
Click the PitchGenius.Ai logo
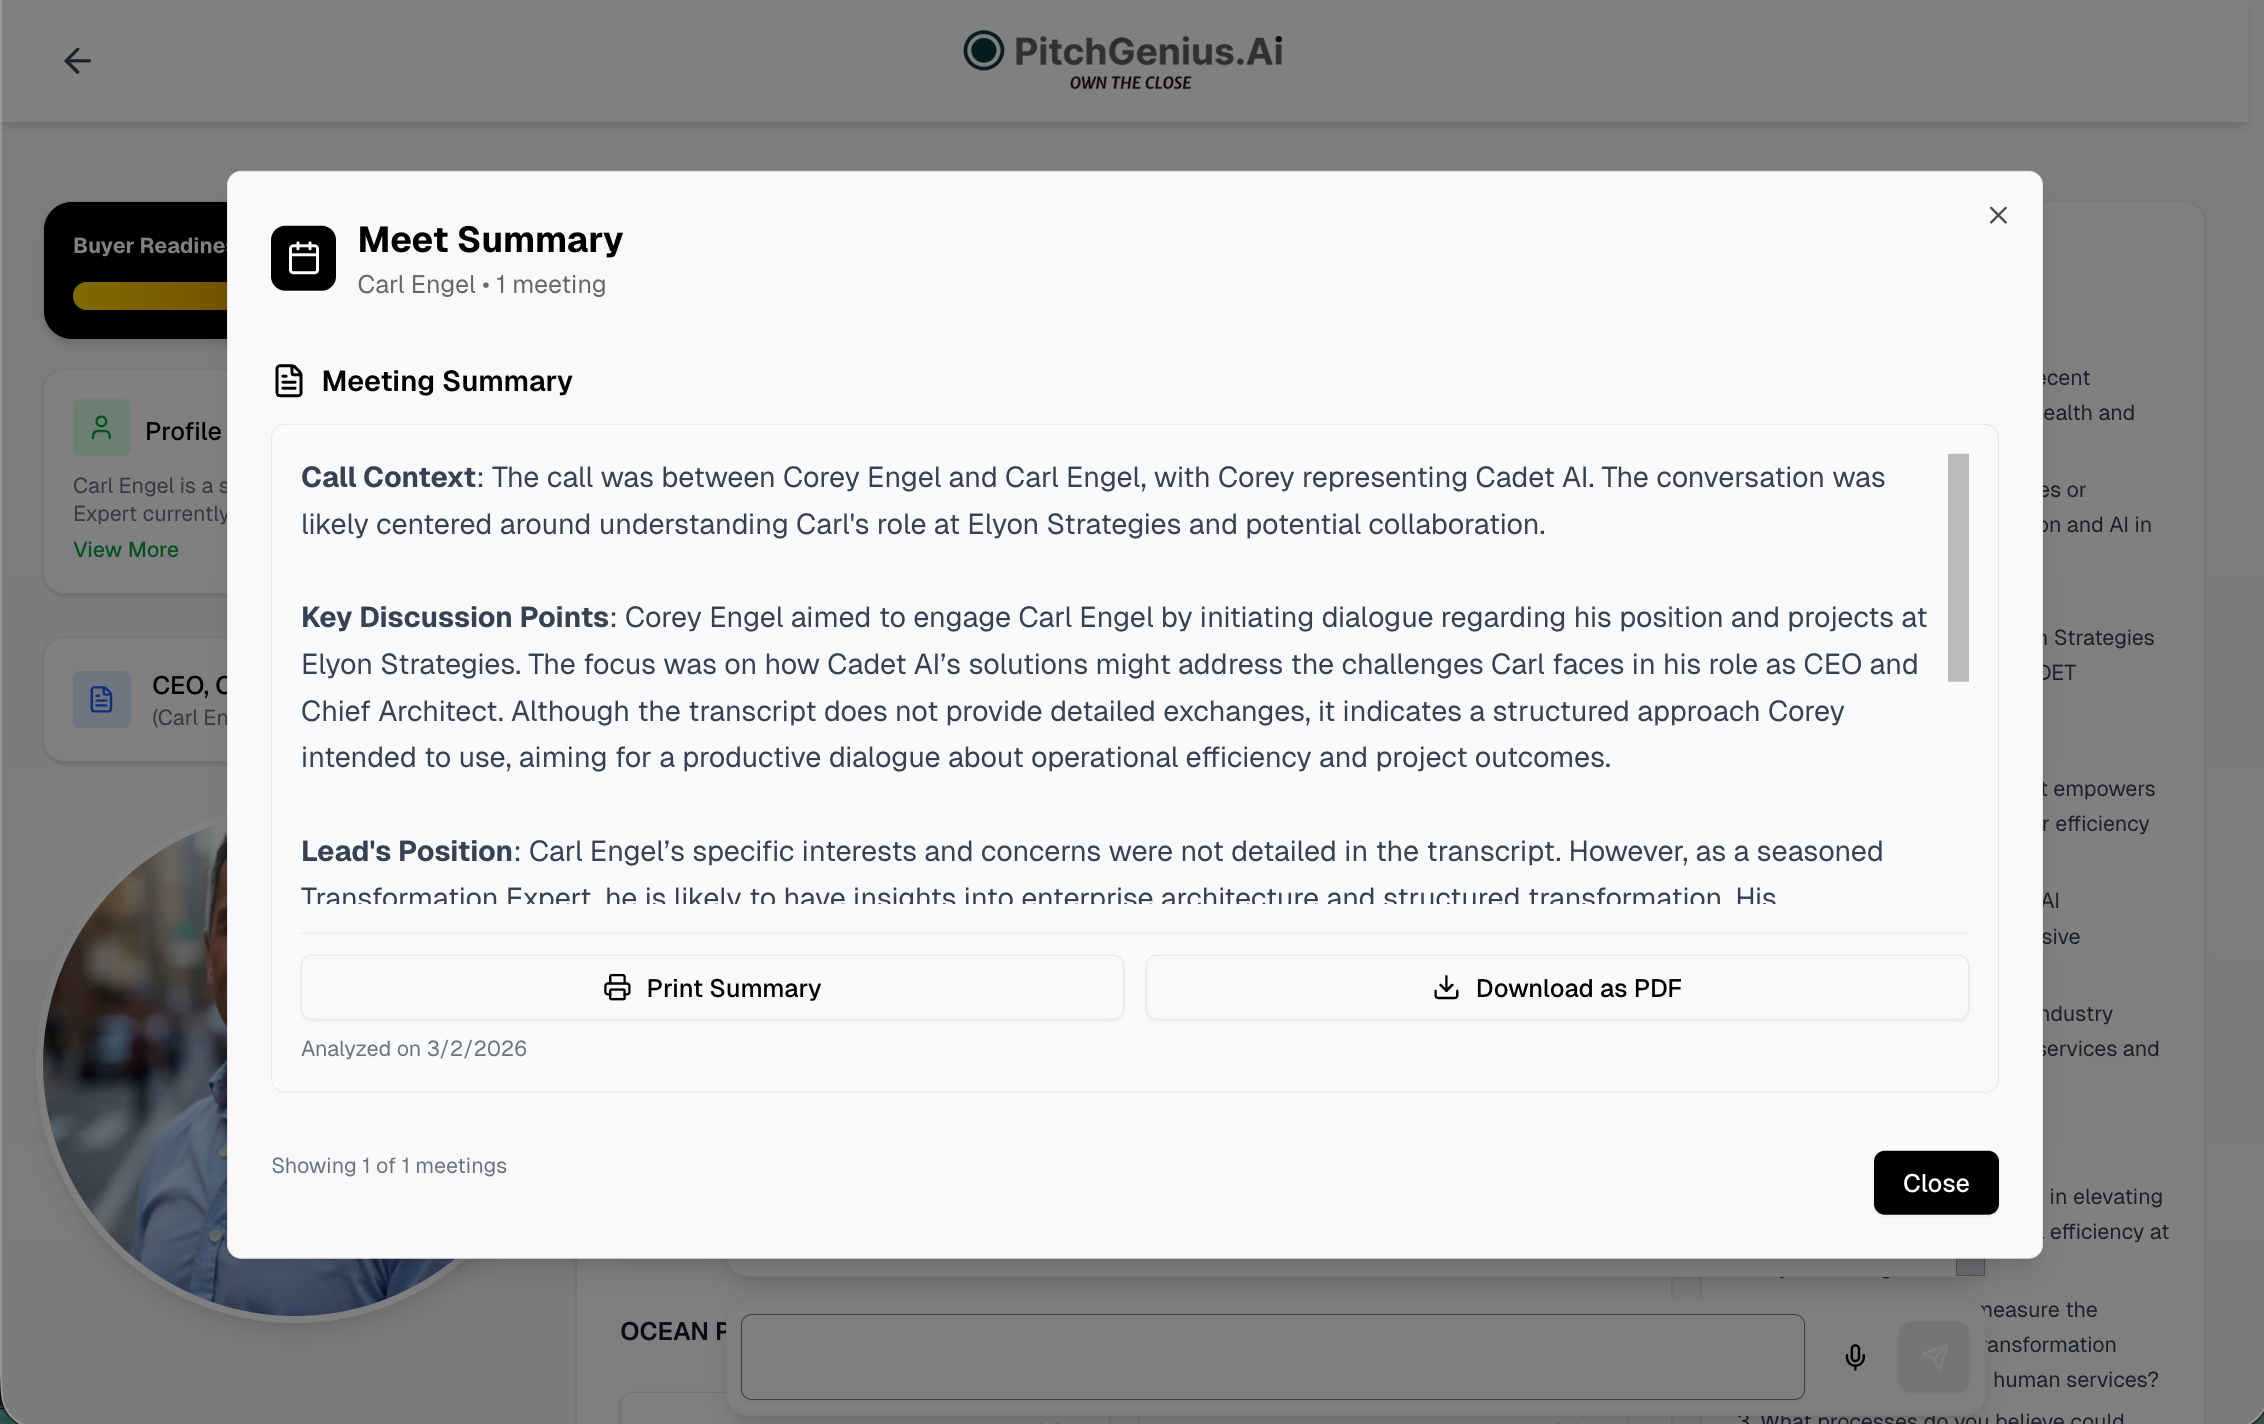point(1123,61)
